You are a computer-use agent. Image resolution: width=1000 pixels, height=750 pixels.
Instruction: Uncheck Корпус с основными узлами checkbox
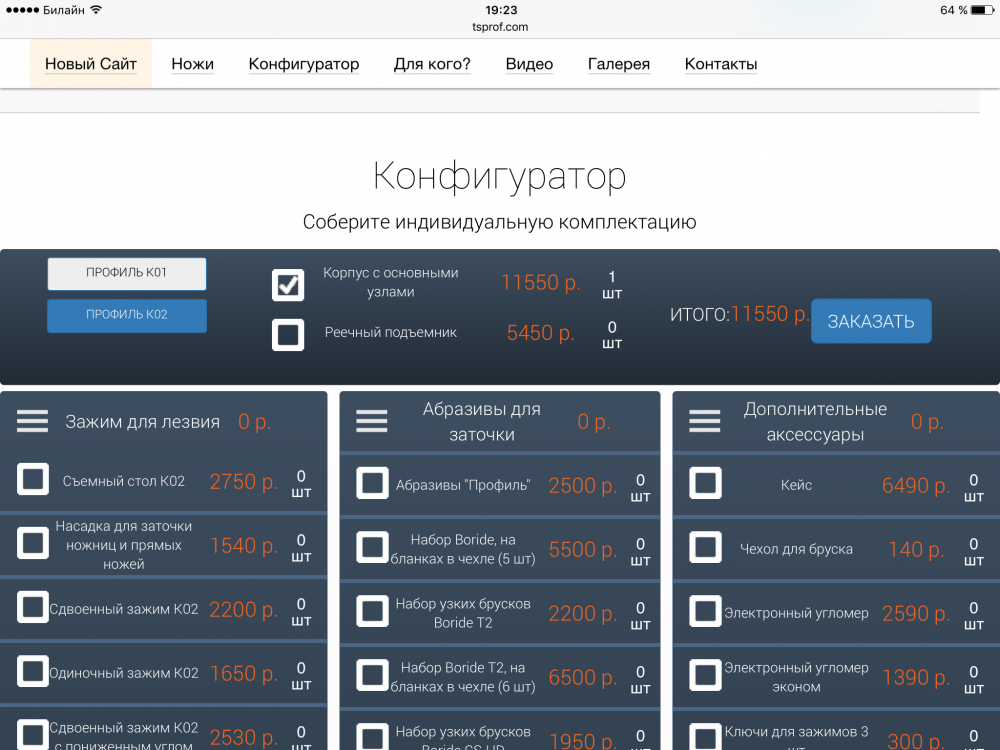pyautogui.click(x=288, y=284)
